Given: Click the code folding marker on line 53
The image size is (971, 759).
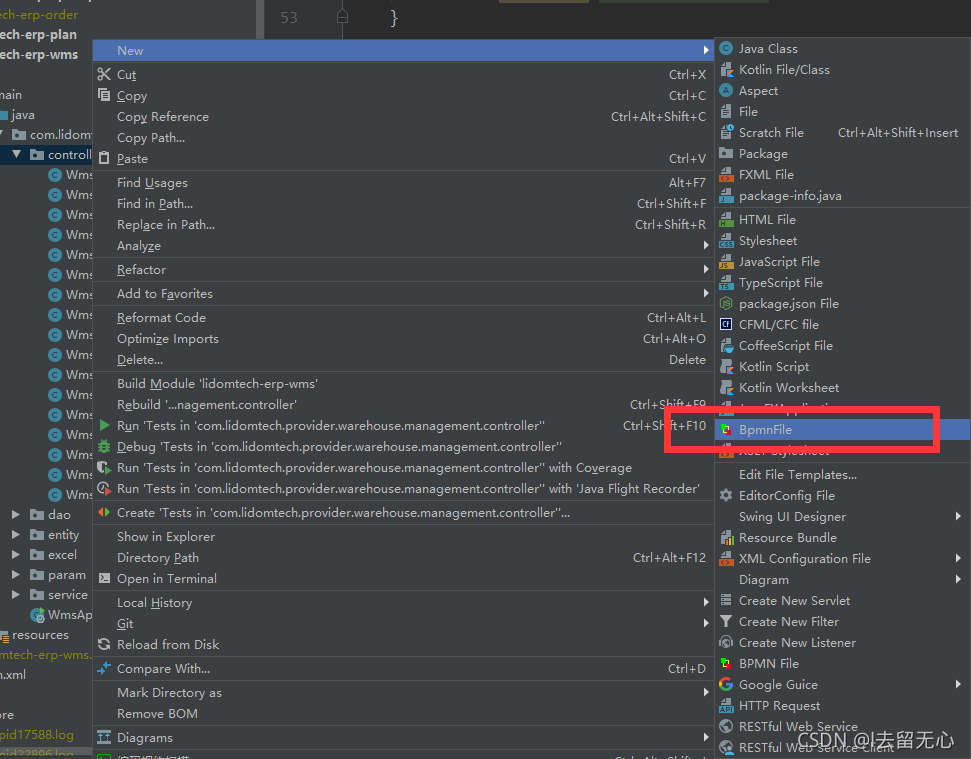Looking at the screenshot, I should pos(342,17).
